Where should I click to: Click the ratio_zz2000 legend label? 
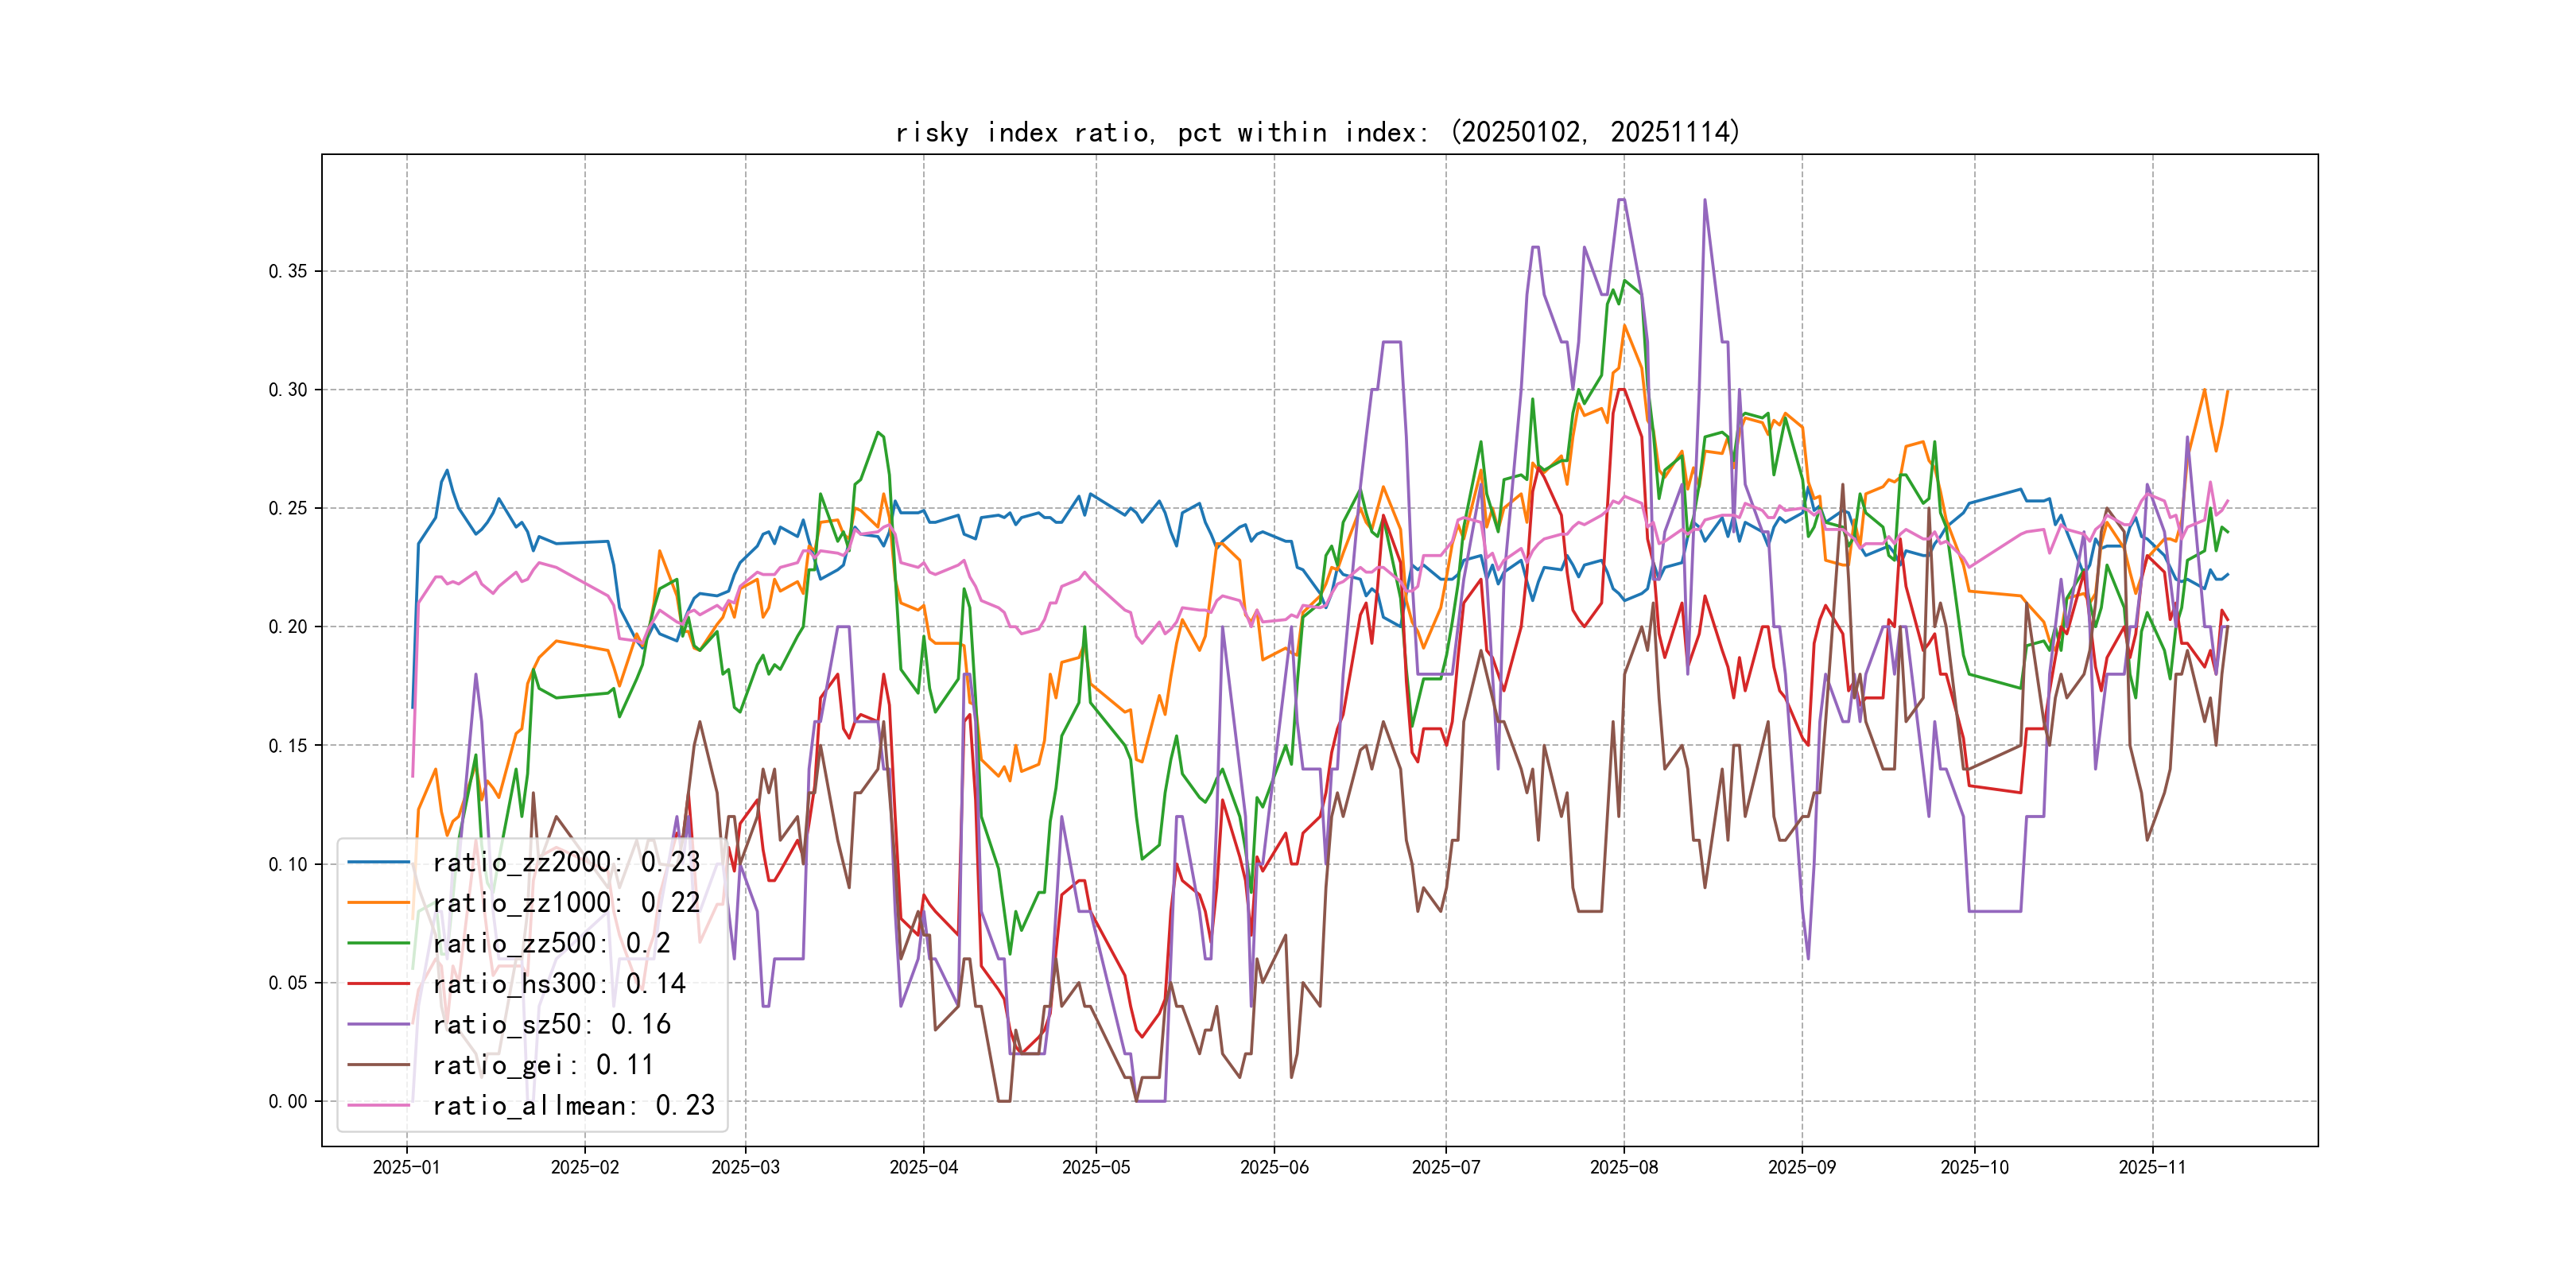click(x=565, y=862)
